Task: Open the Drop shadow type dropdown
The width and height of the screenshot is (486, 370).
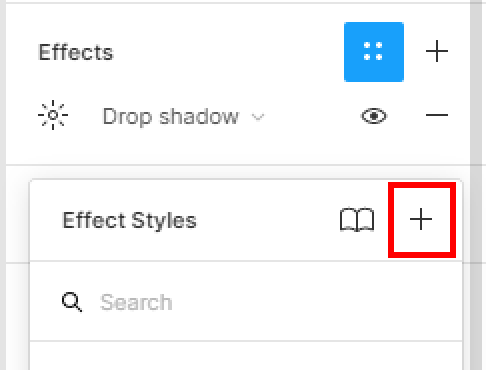Action: coord(183,117)
